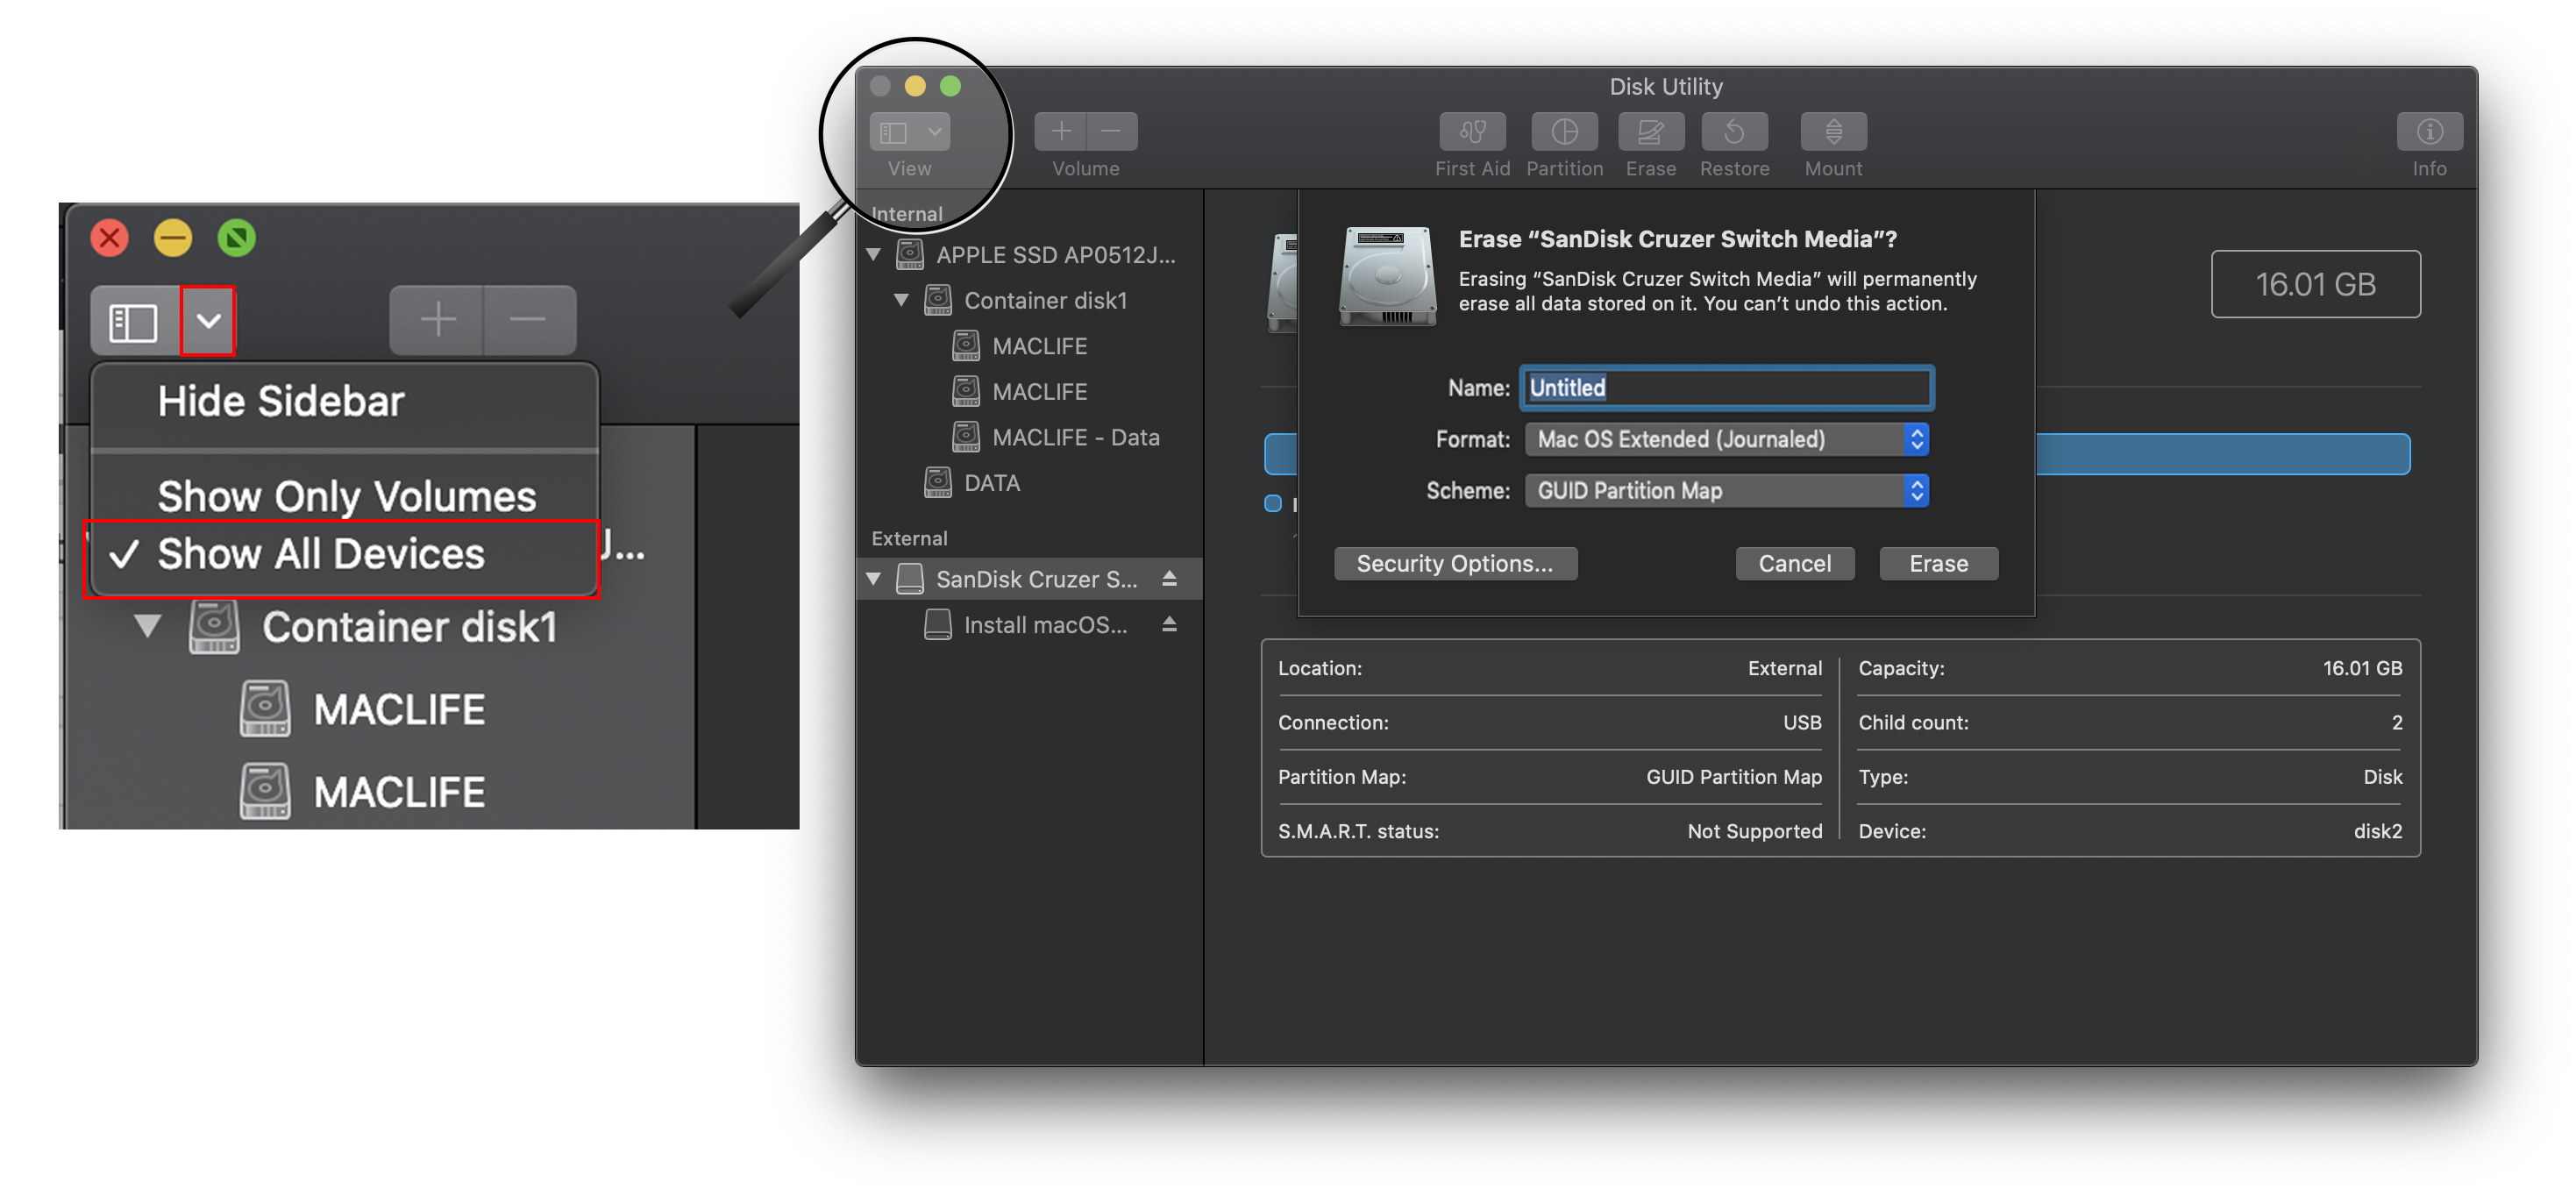Cancel the erase operation
2576x1196 pixels.
1794,563
